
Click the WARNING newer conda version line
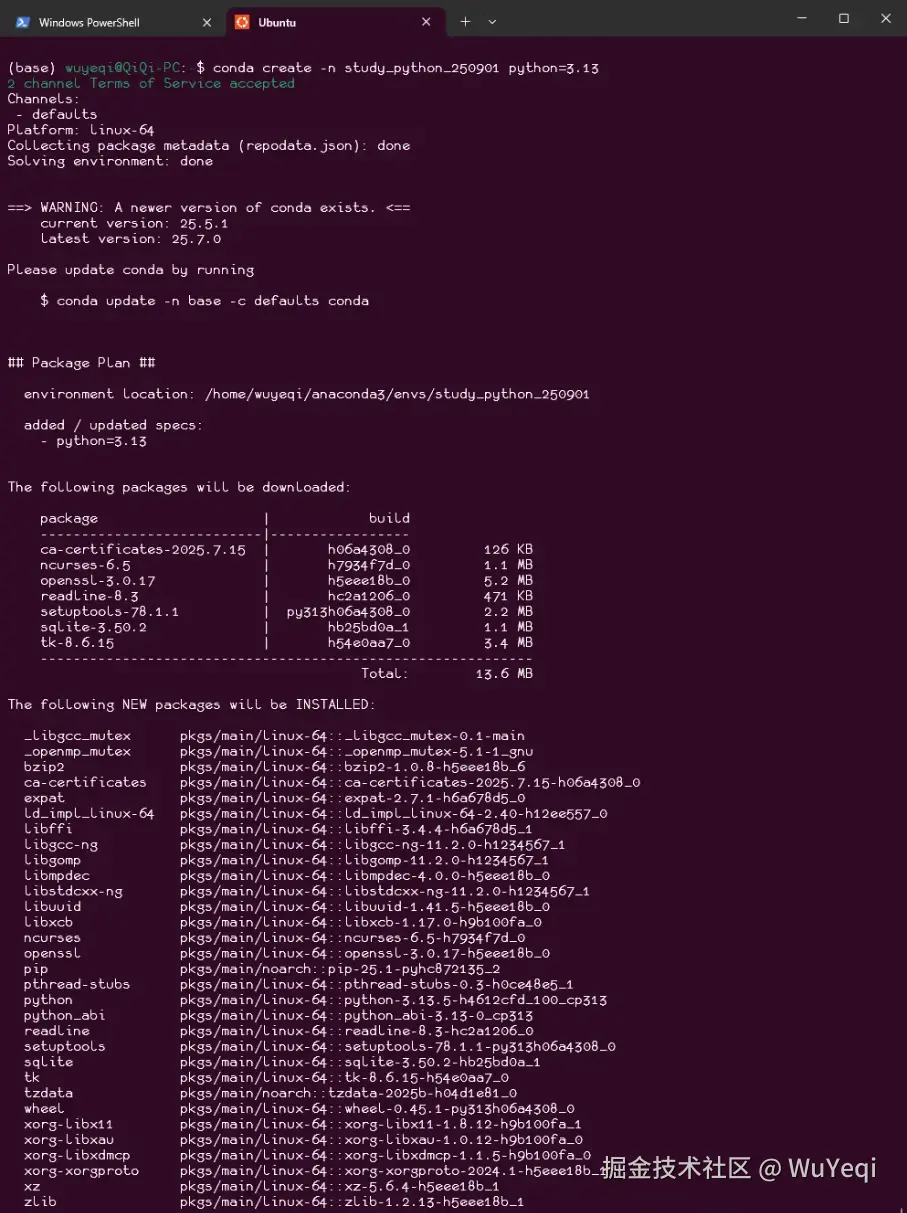(x=209, y=208)
